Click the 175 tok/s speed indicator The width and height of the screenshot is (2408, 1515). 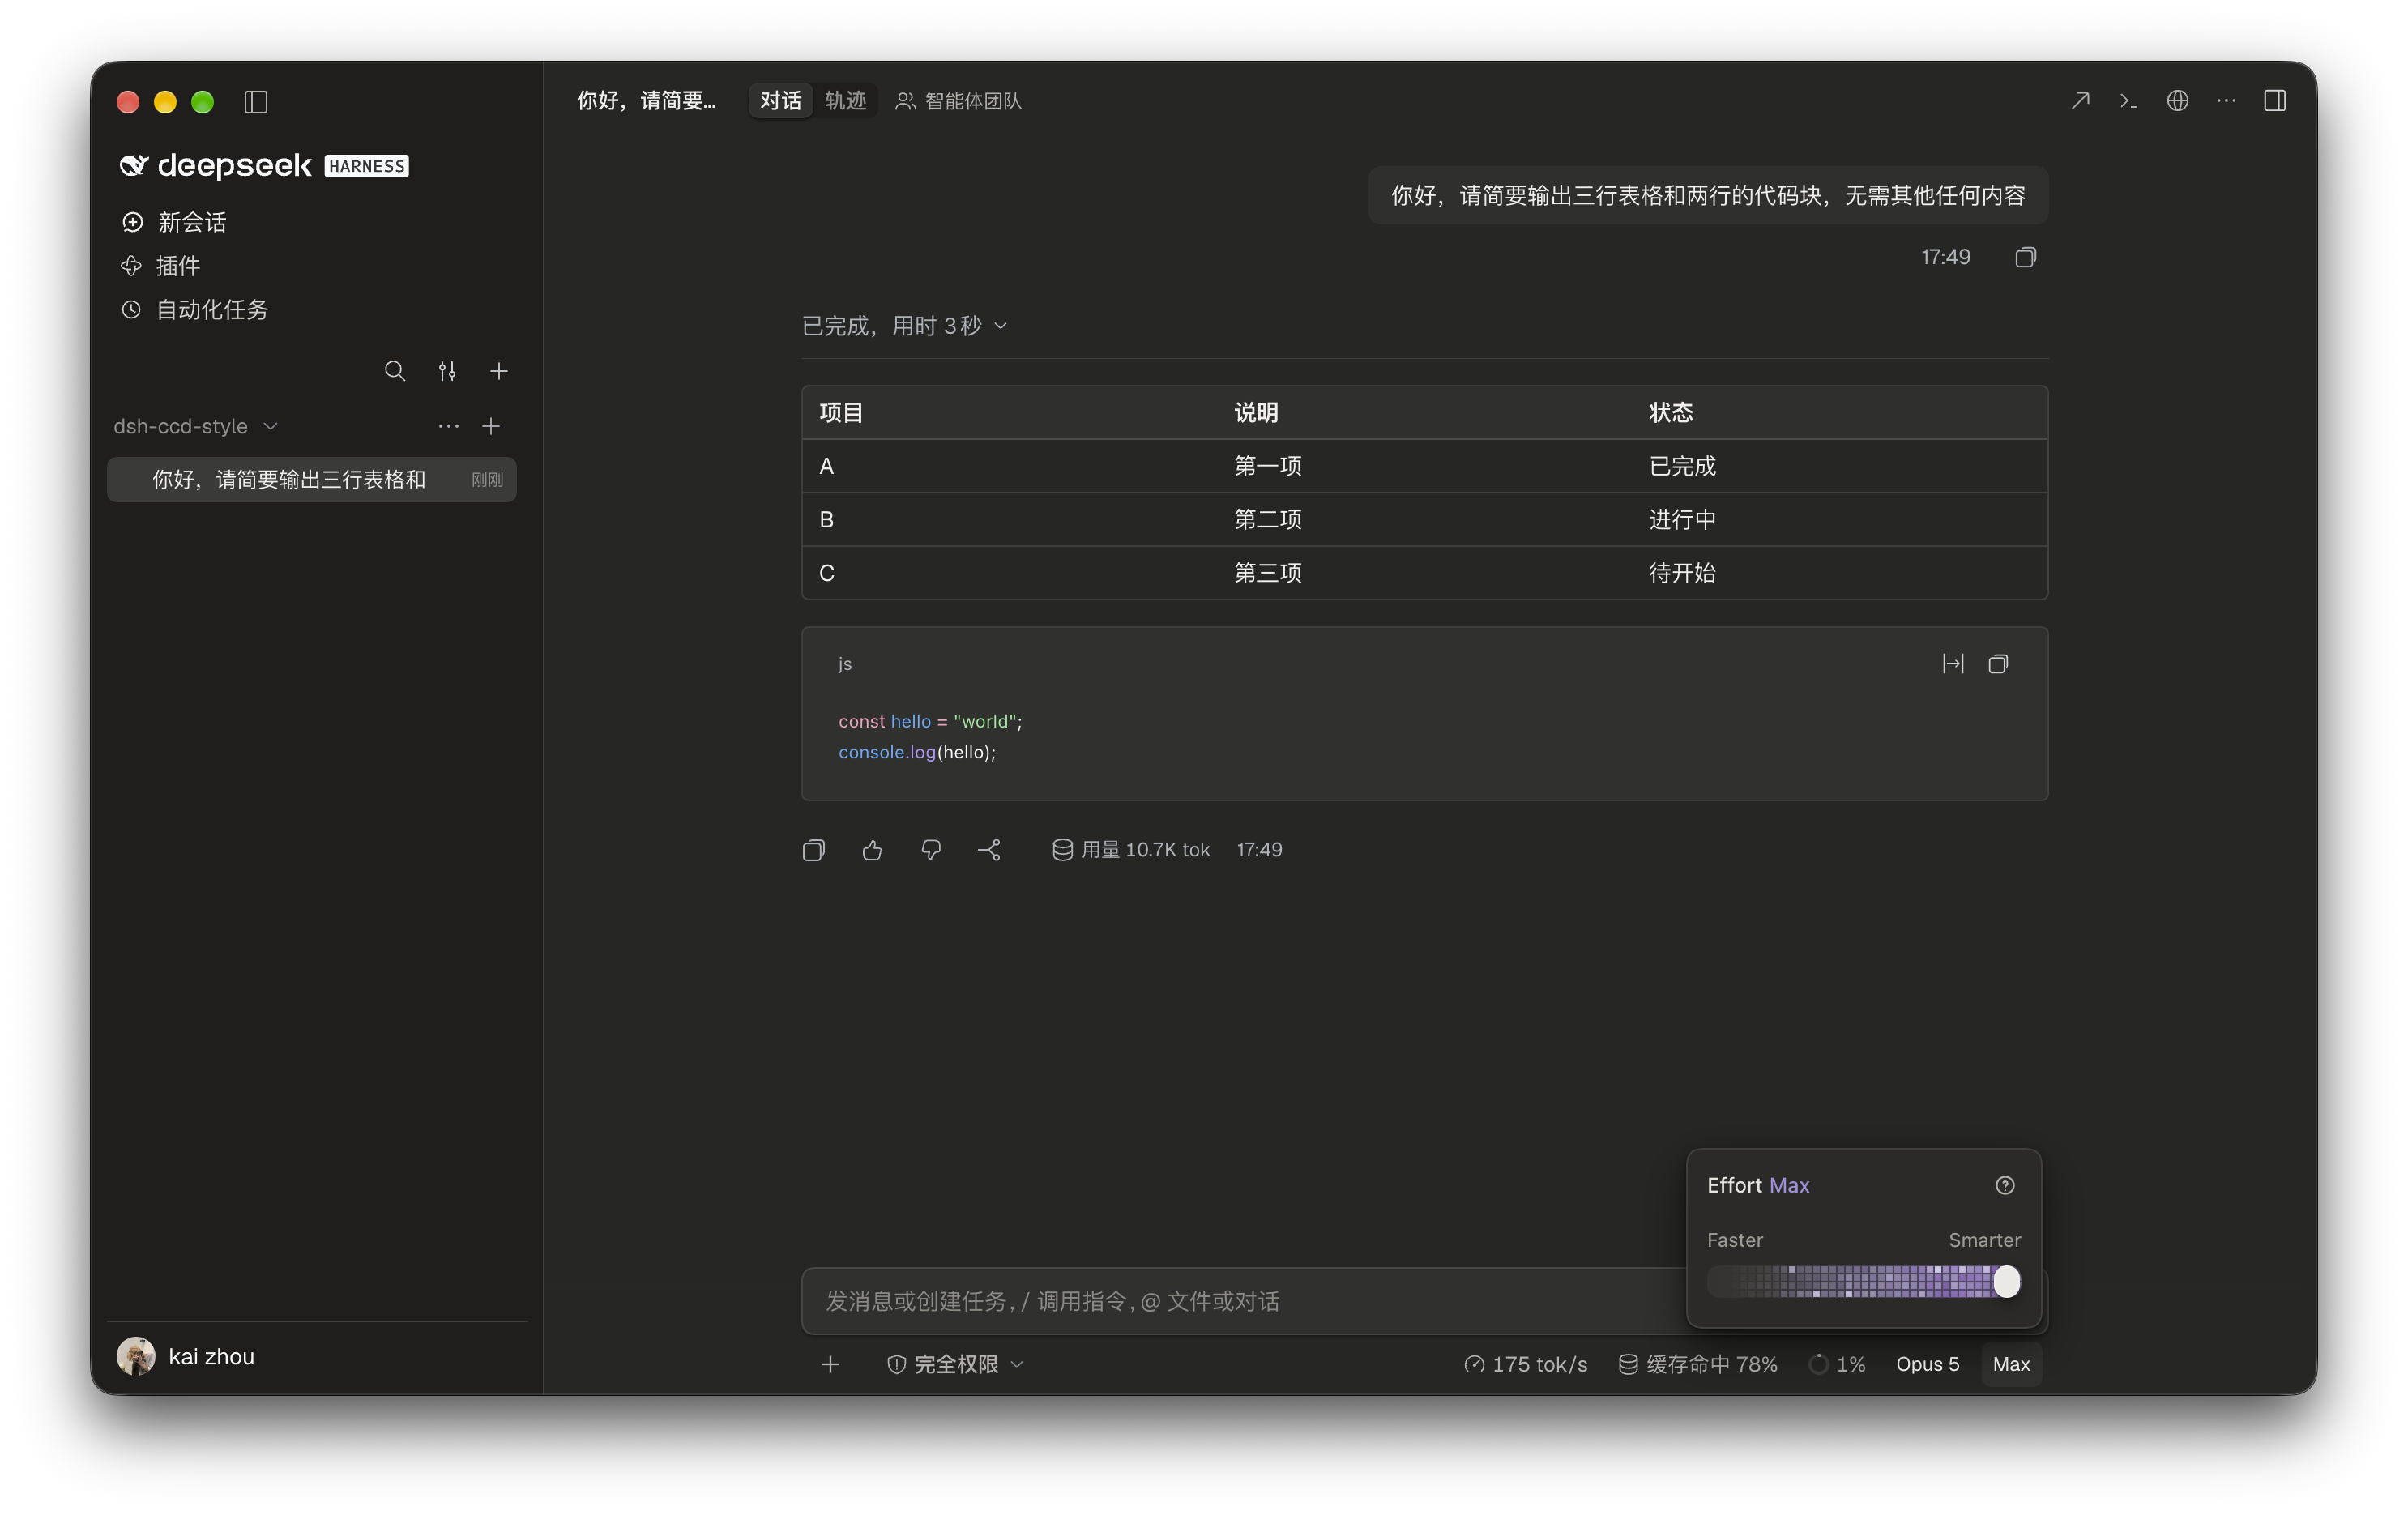(1526, 1364)
